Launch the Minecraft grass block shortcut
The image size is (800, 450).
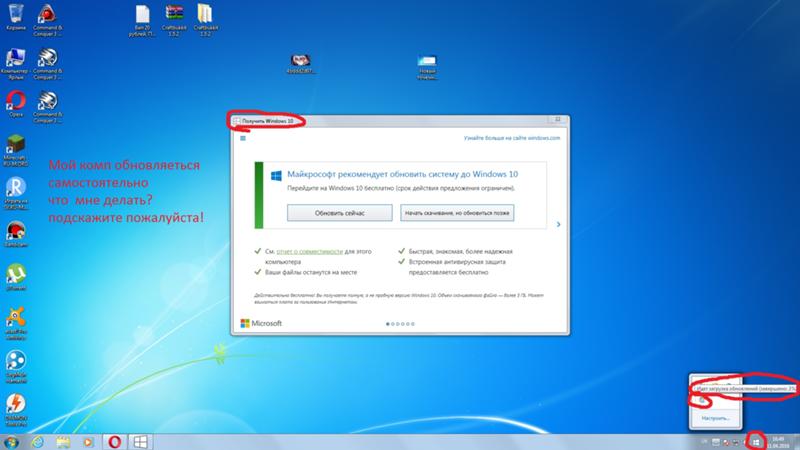[16, 151]
